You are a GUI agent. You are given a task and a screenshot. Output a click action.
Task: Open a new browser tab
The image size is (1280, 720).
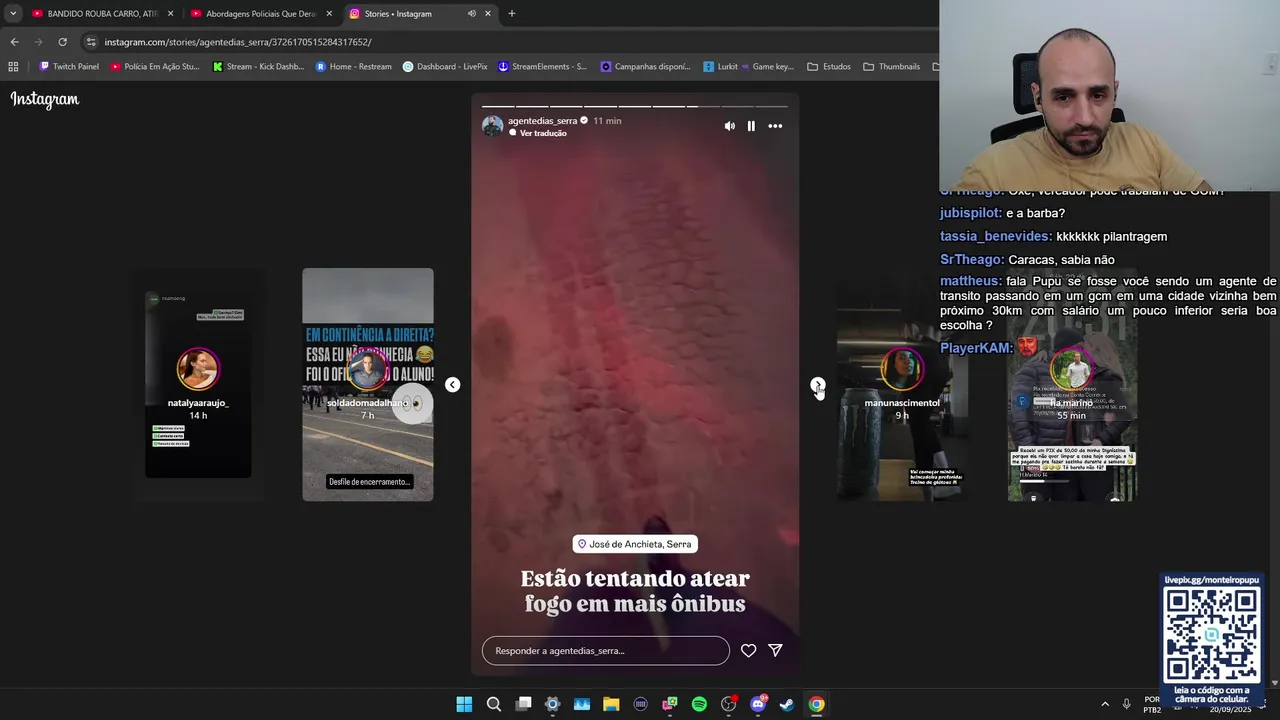[512, 14]
